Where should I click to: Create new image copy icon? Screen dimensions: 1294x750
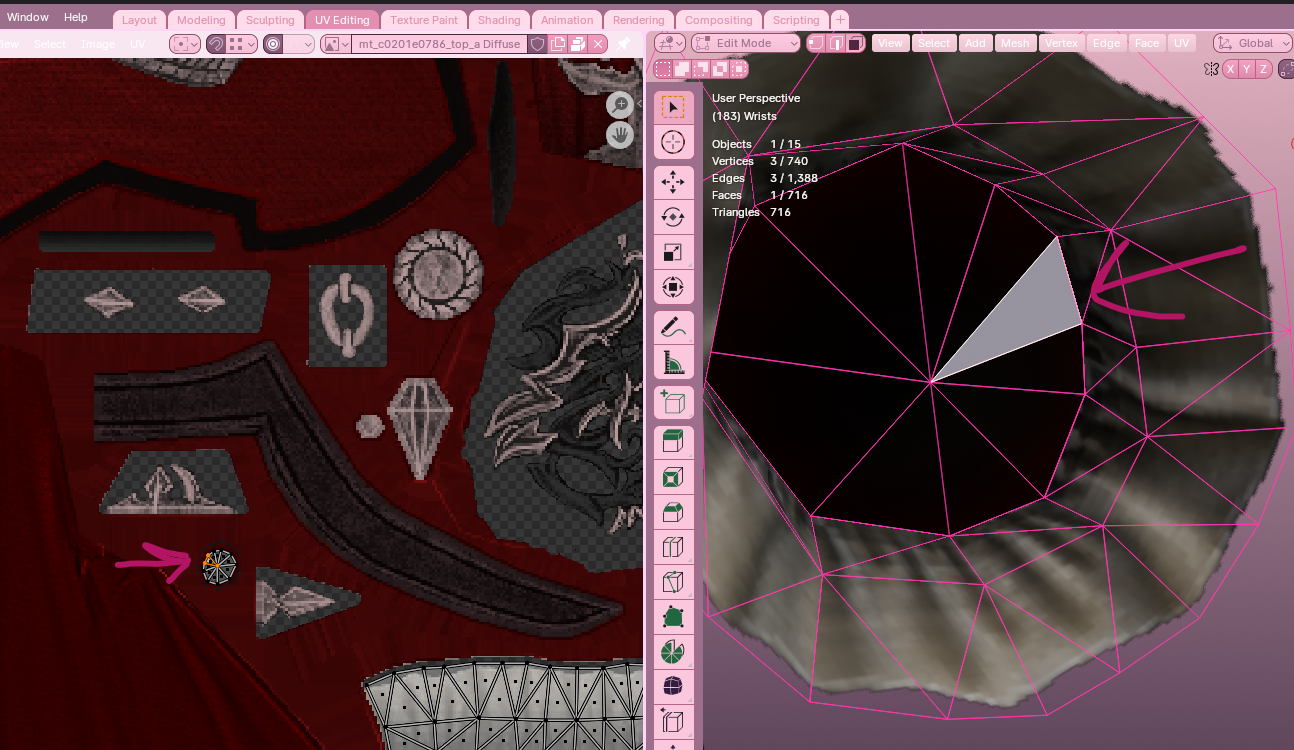point(558,44)
